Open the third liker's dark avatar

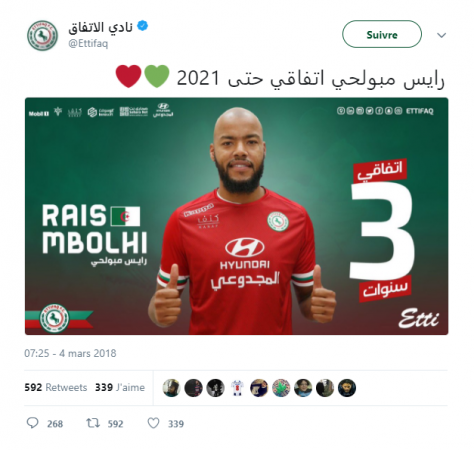tap(215, 388)
